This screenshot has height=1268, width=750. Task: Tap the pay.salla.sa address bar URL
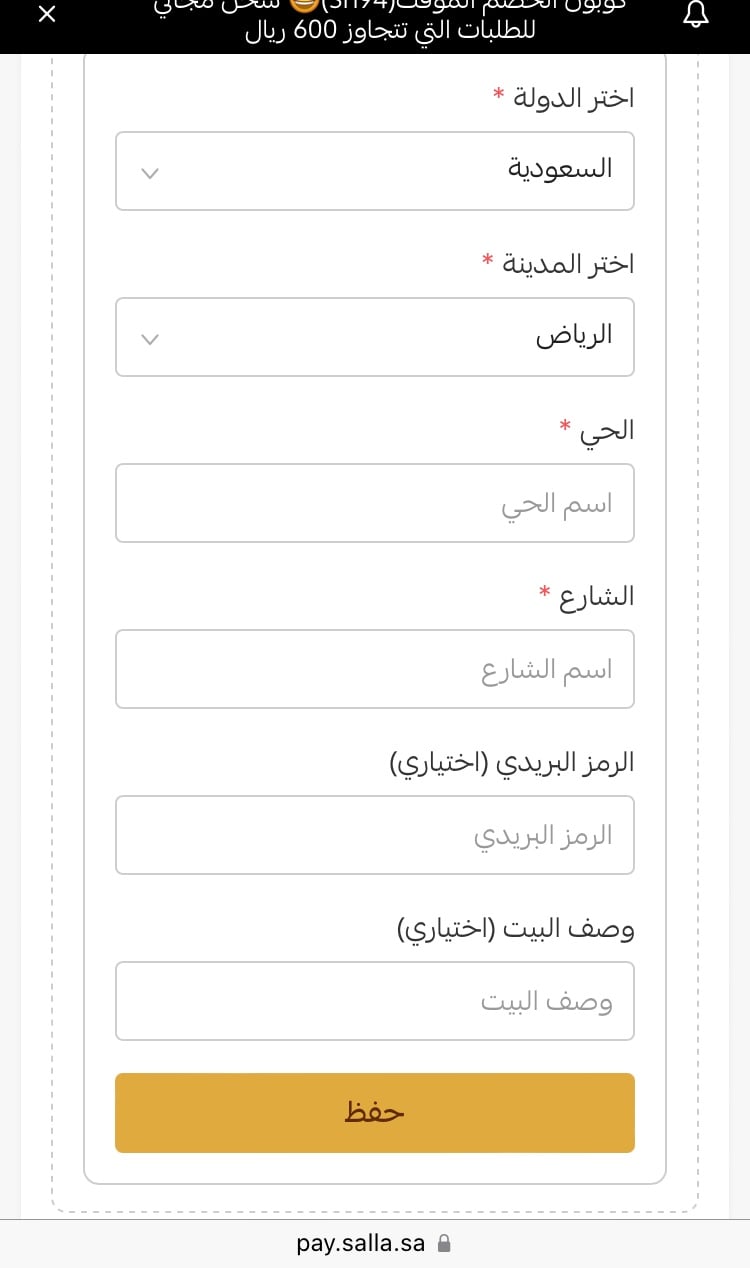click(361, 1244)
